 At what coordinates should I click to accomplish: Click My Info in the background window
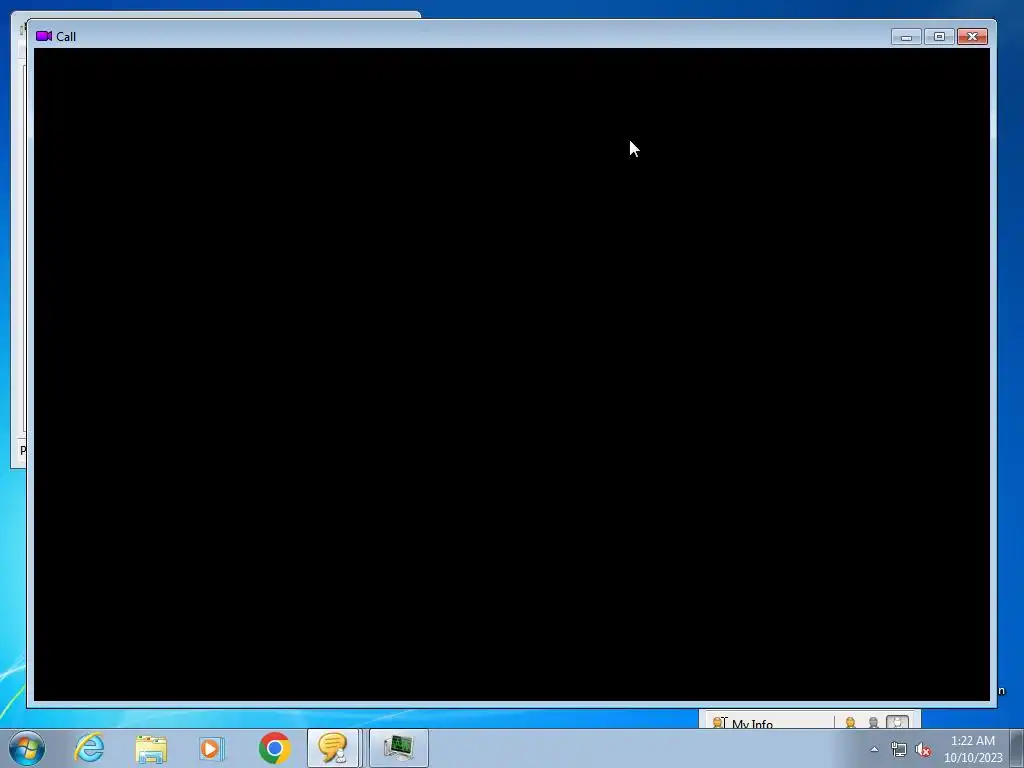point(752,724)
